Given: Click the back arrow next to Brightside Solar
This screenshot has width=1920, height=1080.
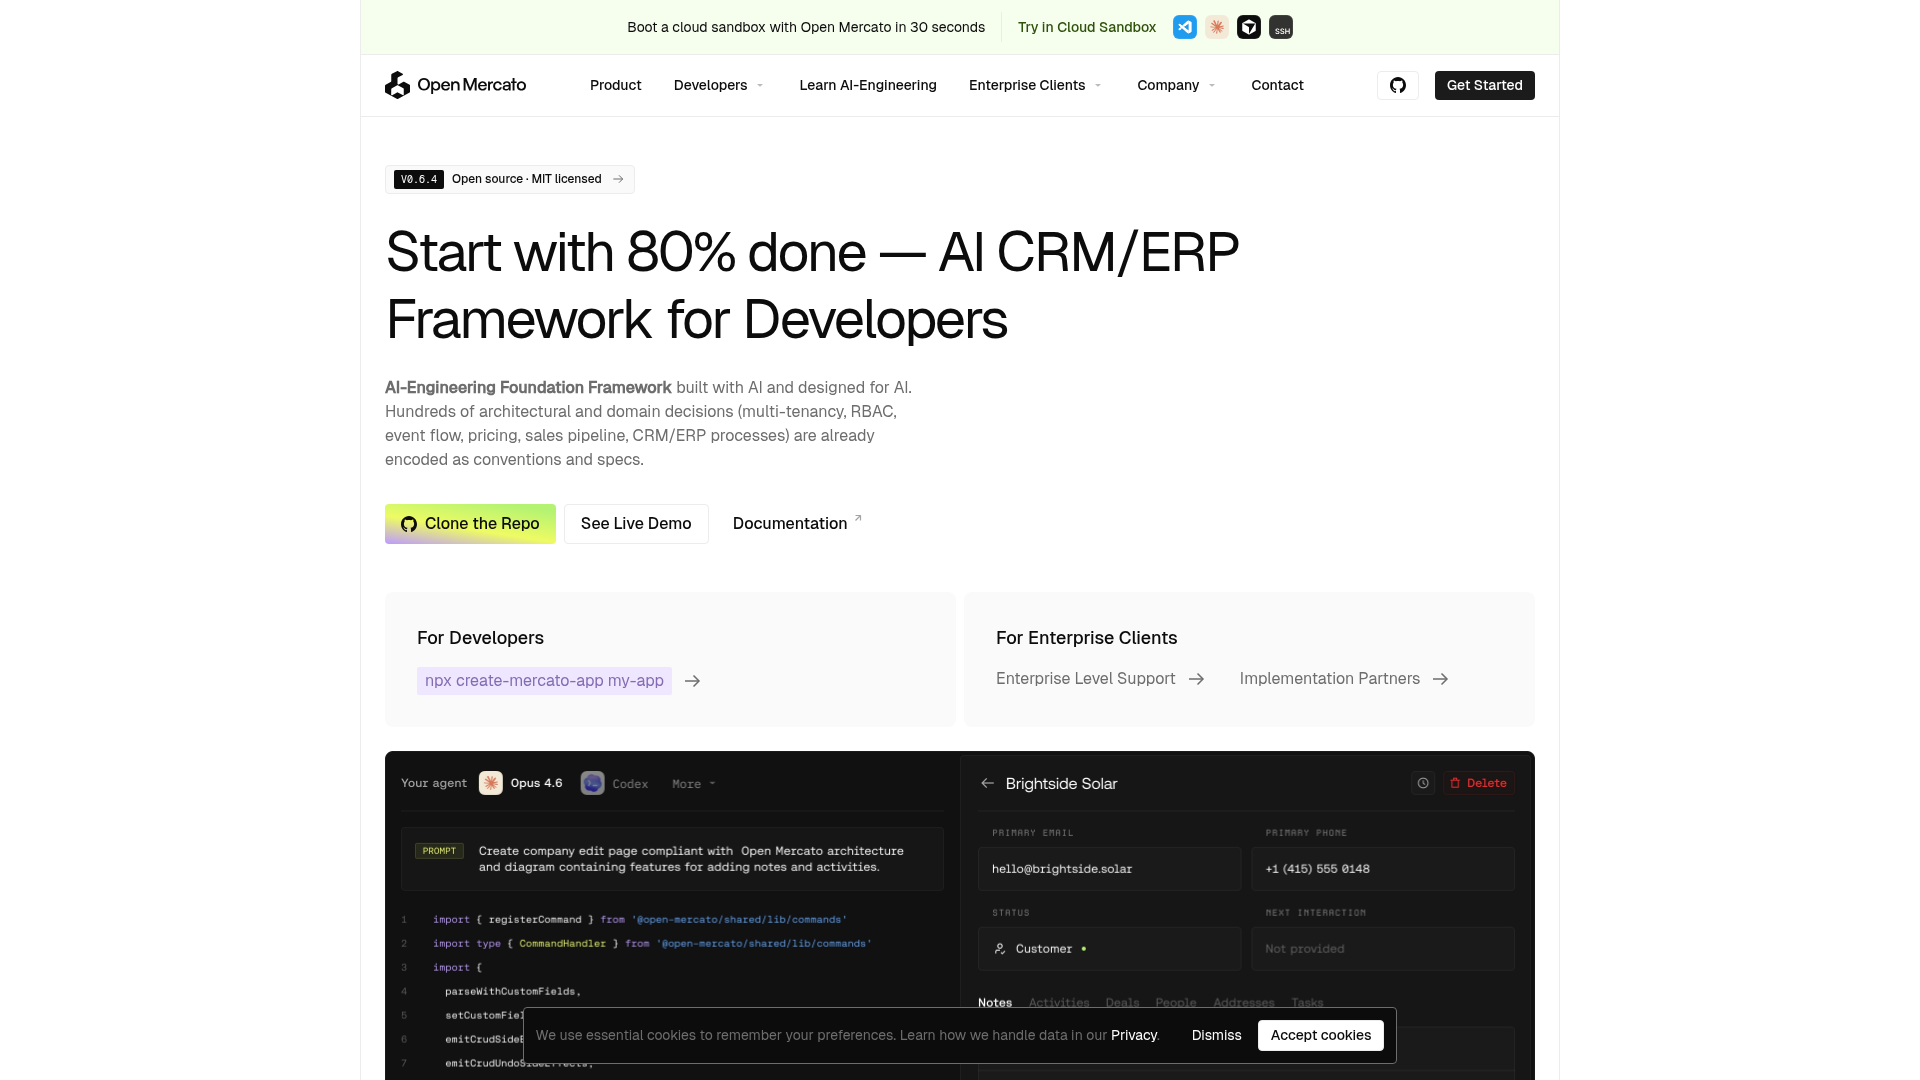Looking at the screenshot, I should pyautogui.click(x=988, y=783).
